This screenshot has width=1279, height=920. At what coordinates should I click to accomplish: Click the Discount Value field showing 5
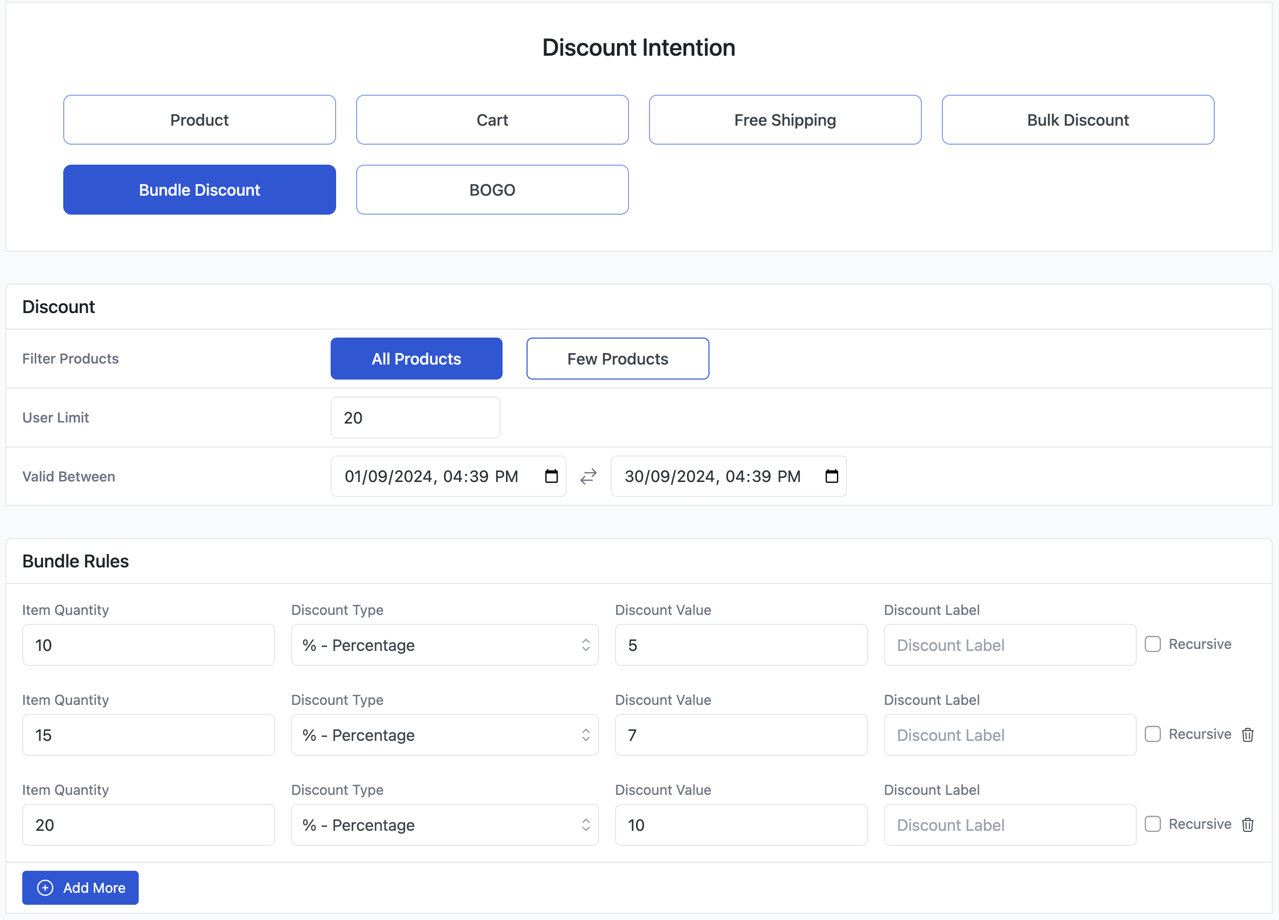click(x=741, y=645)
